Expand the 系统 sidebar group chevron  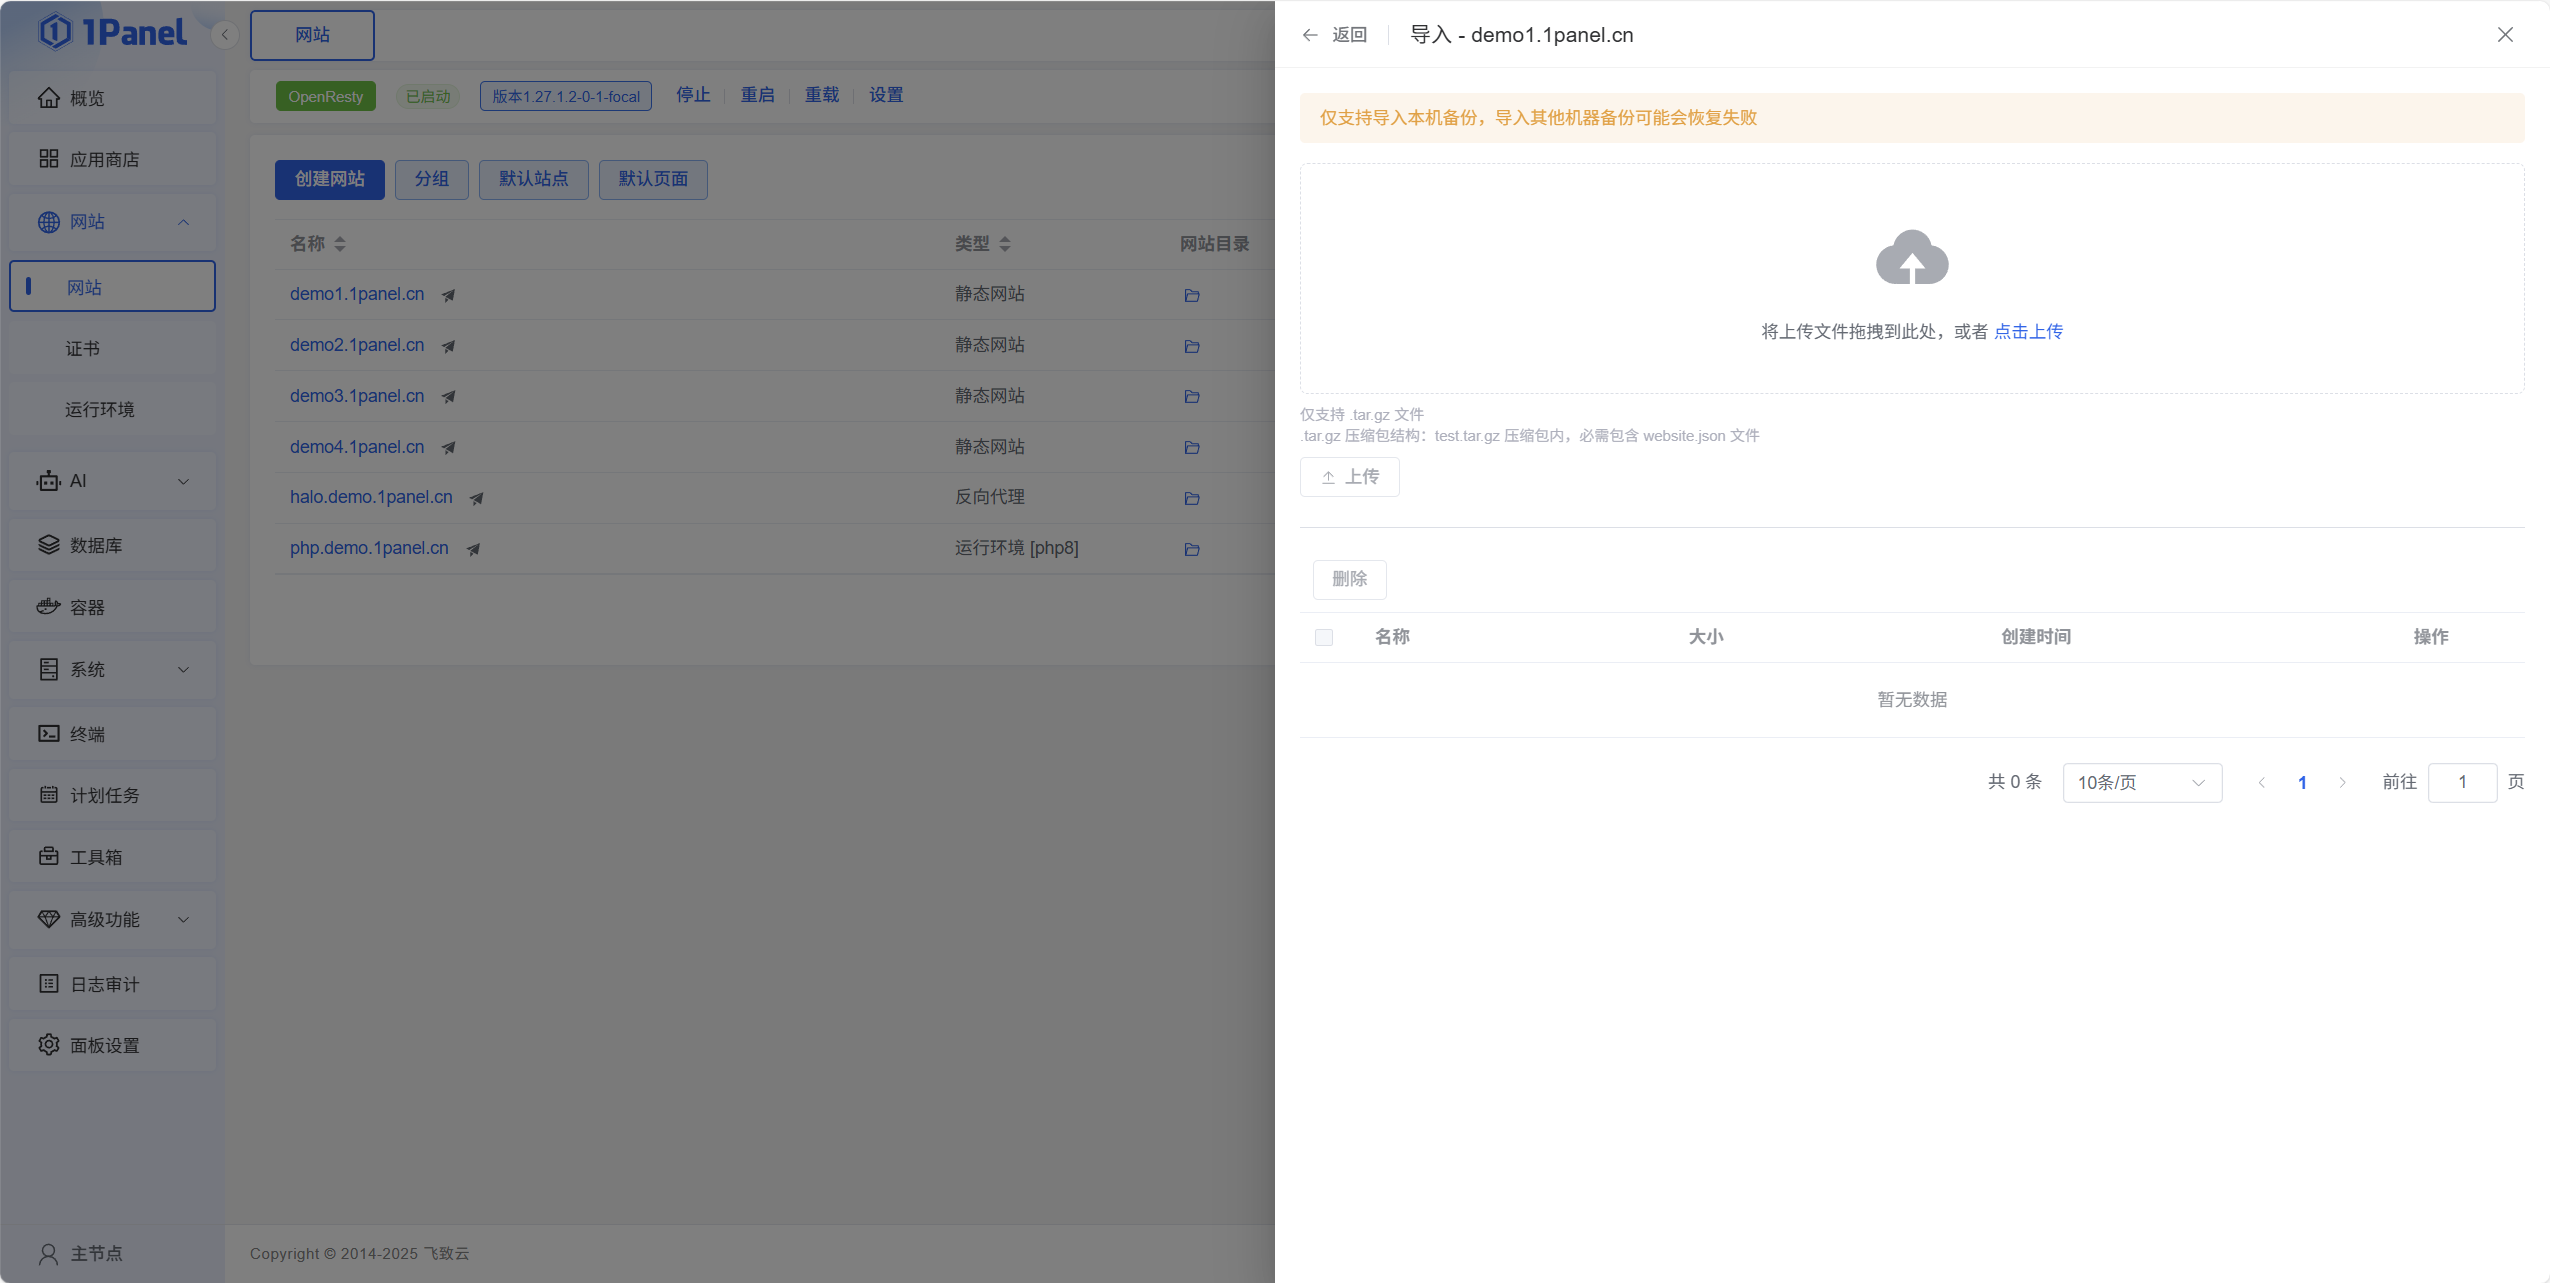pos(183,669)
